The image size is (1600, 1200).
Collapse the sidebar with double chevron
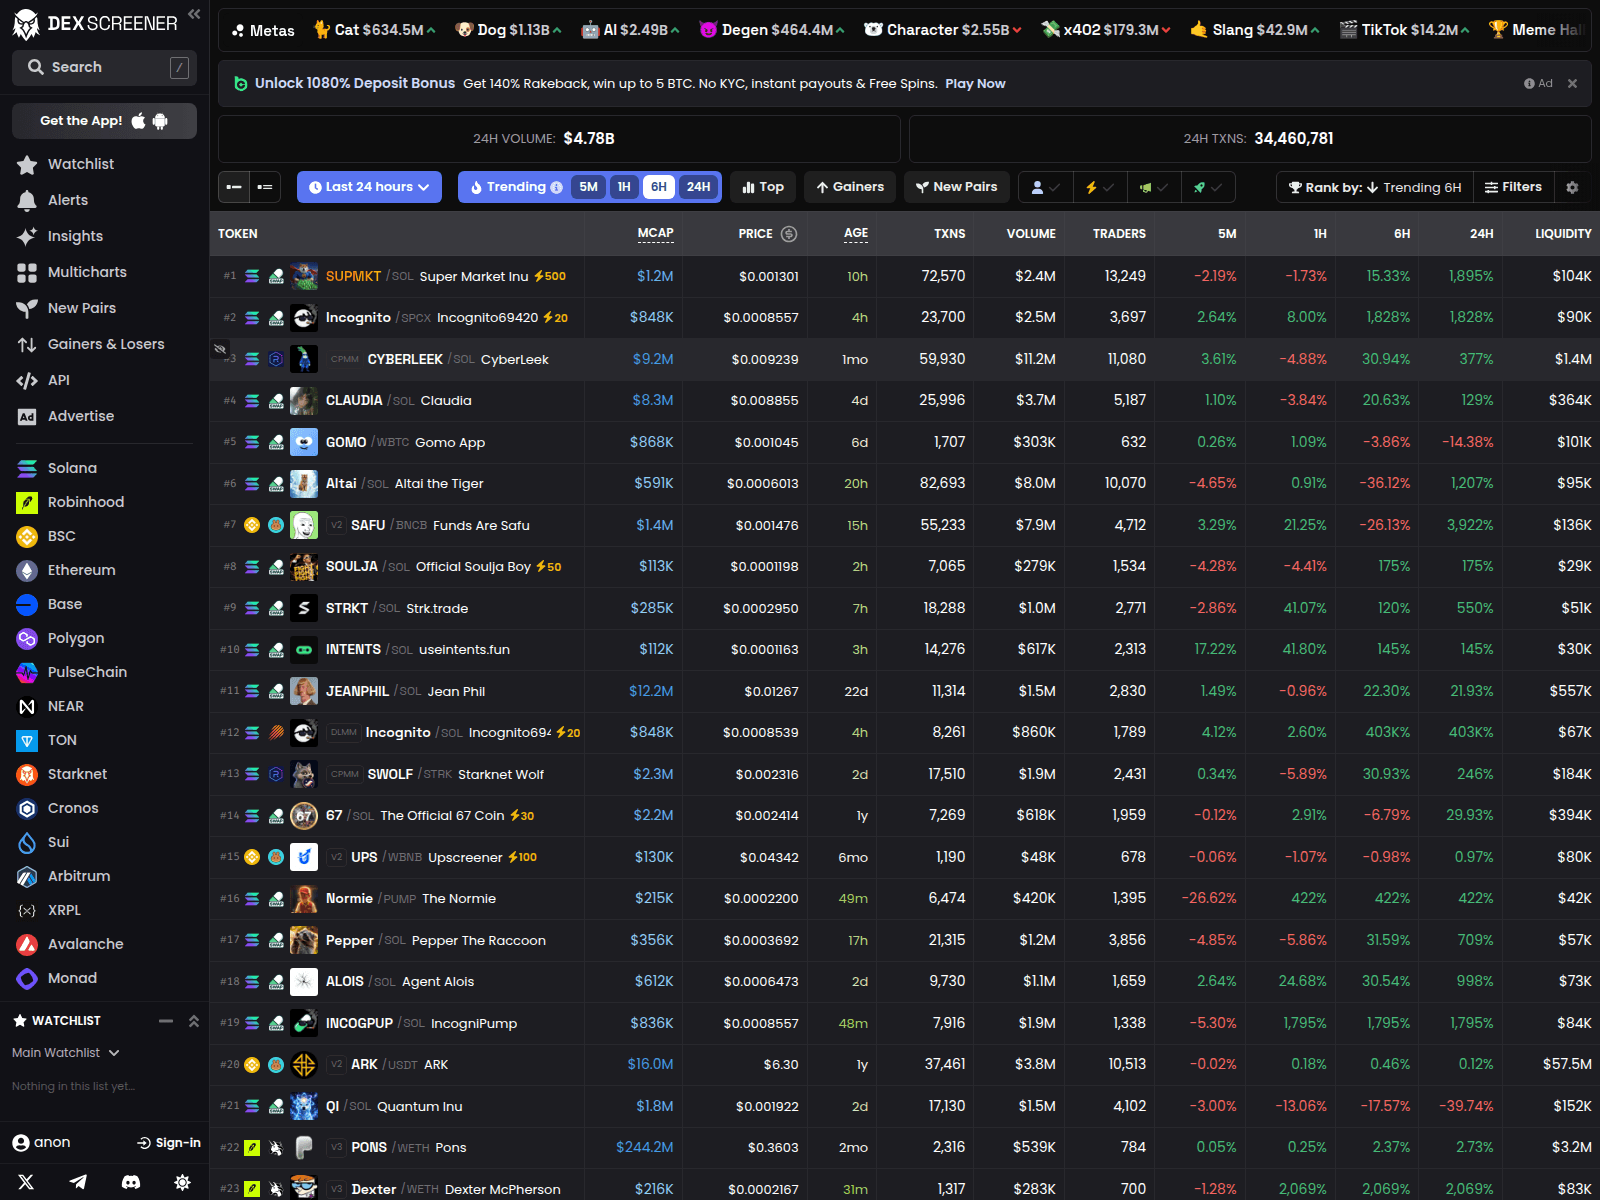click(x=194, y=14)
